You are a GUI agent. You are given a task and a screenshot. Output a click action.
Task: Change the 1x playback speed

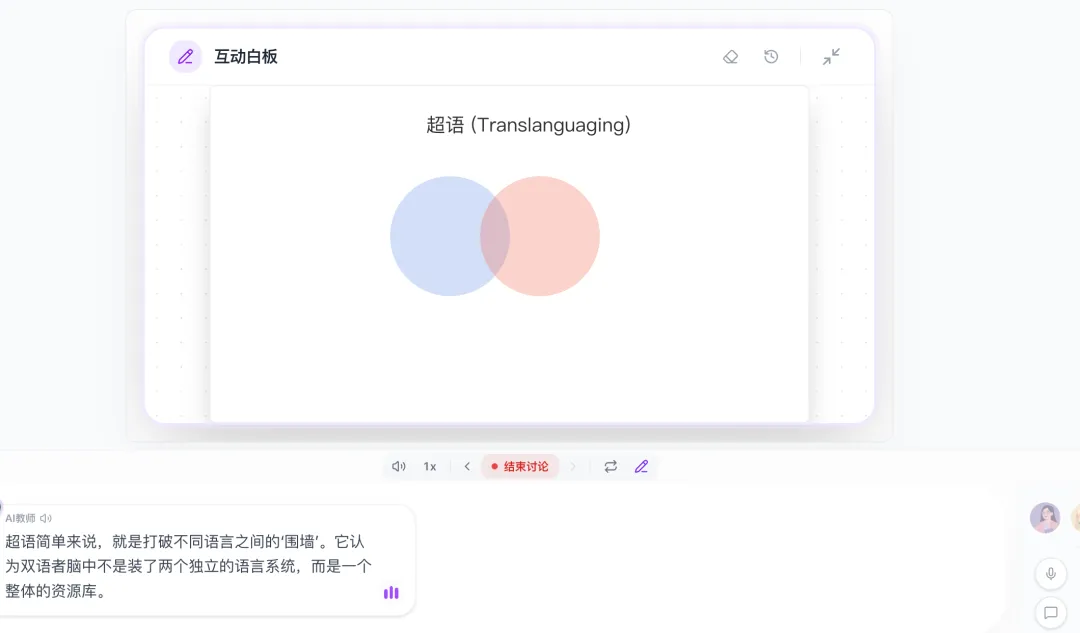(430, 466)
